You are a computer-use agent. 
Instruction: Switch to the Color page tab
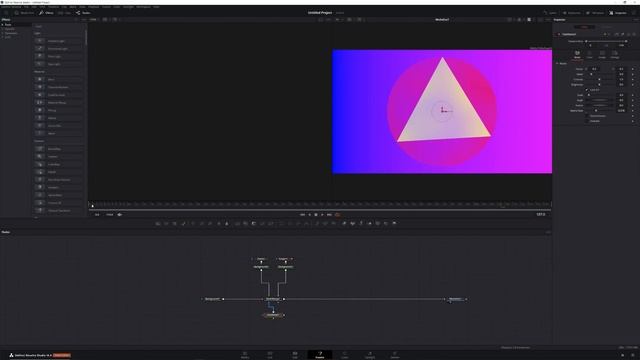click(344, 355)
